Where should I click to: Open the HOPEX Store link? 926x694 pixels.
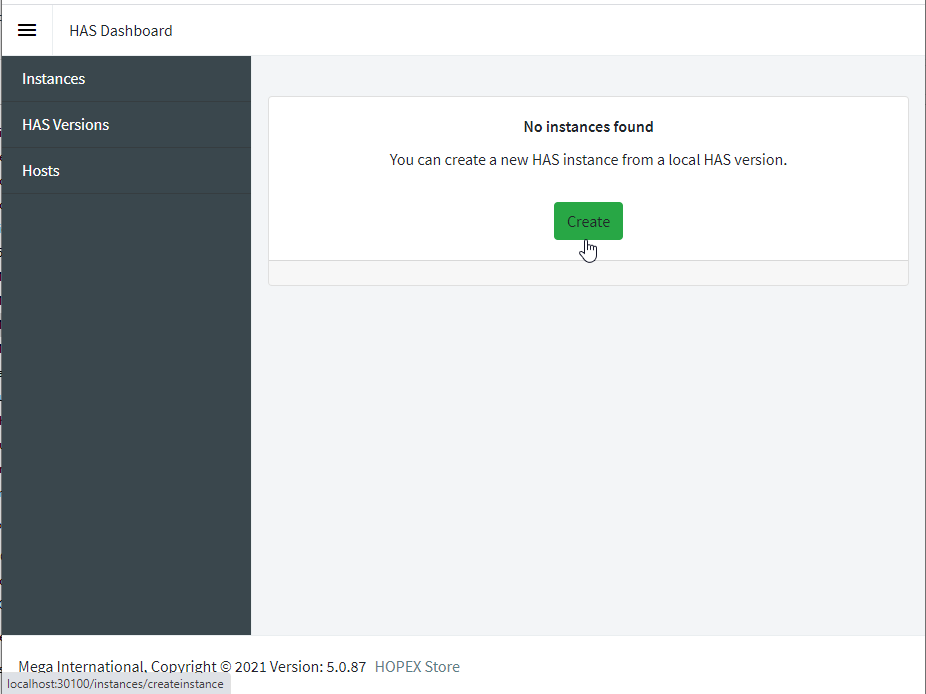[x=417, y=666]
